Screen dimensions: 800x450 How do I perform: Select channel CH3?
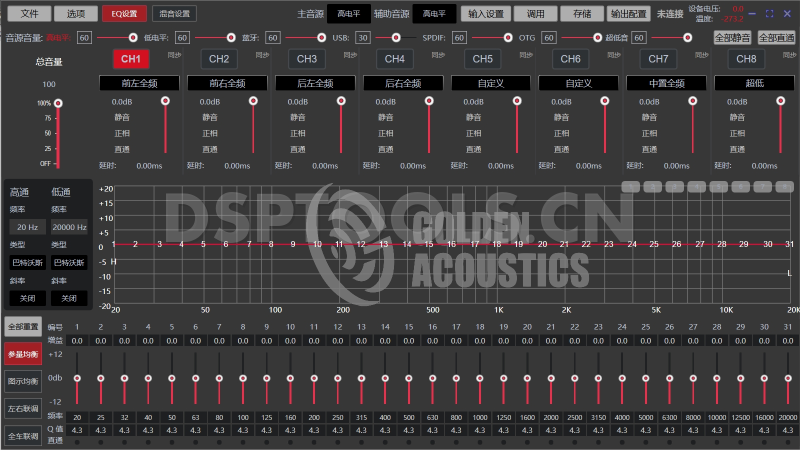307,59
